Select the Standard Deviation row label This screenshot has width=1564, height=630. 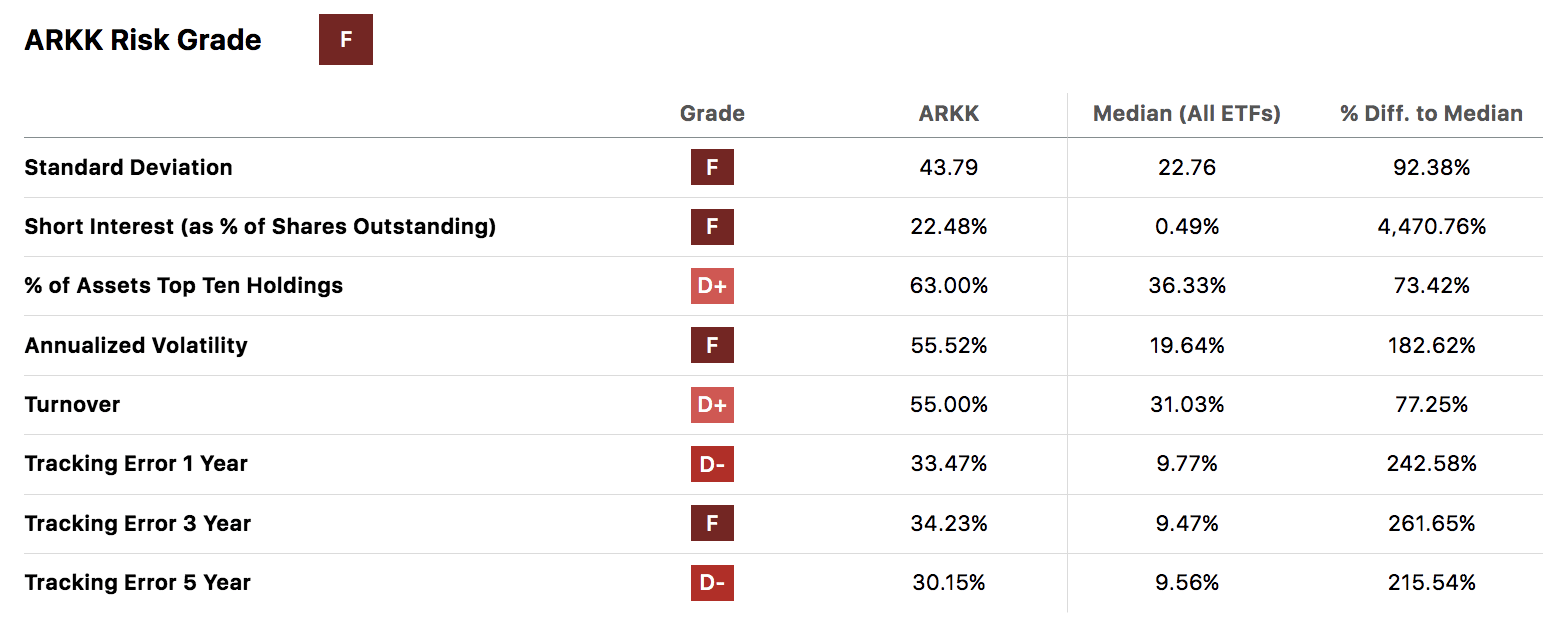[x=128, y=167]
